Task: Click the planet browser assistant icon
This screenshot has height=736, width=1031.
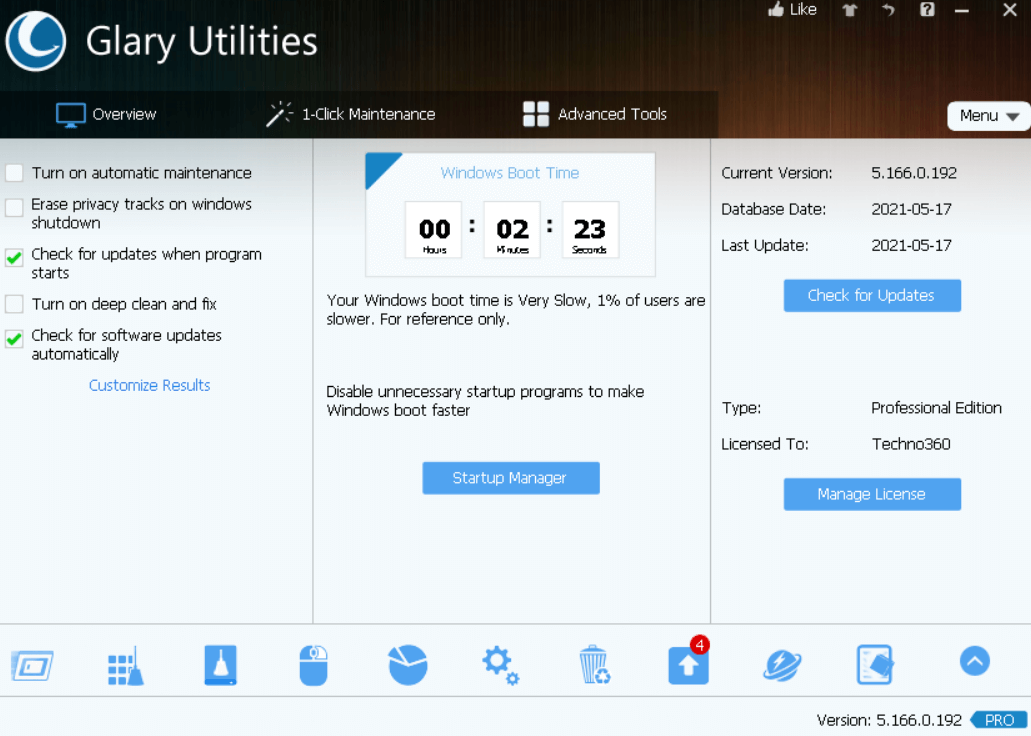Action: pos(781,665)
